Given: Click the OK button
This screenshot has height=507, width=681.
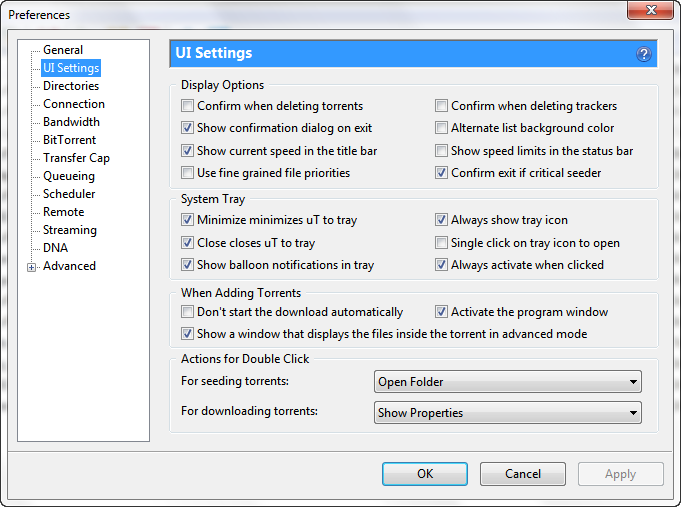Looking at the screenshot, I should tap(425, 474).
